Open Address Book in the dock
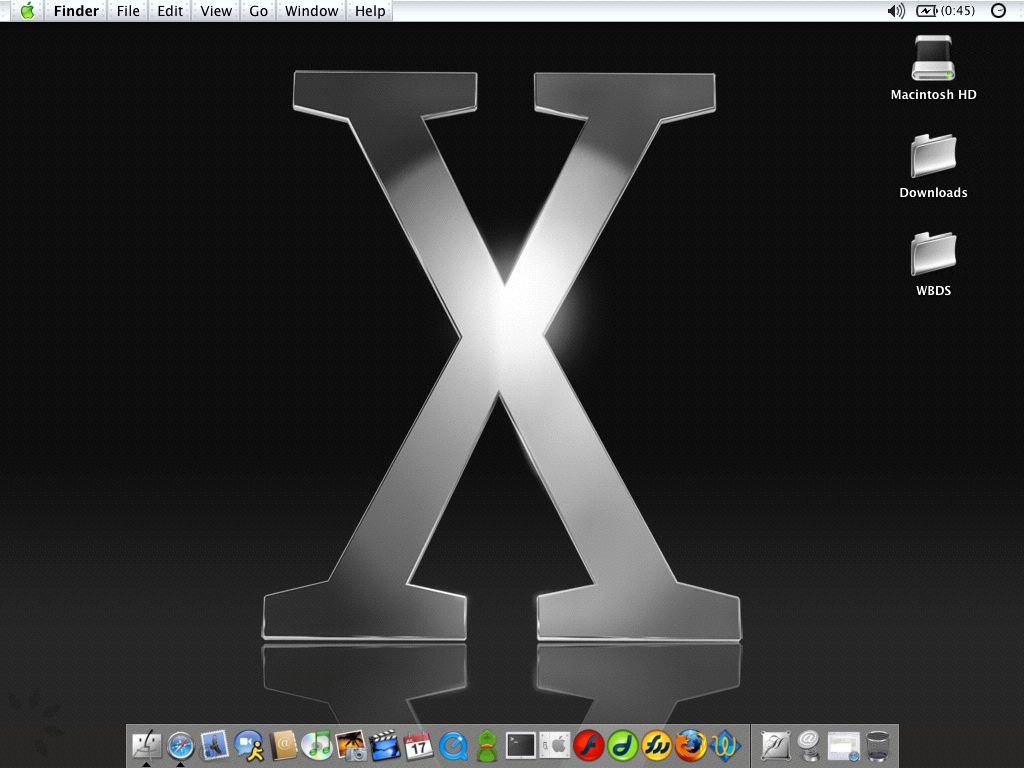 coord(283,745)
